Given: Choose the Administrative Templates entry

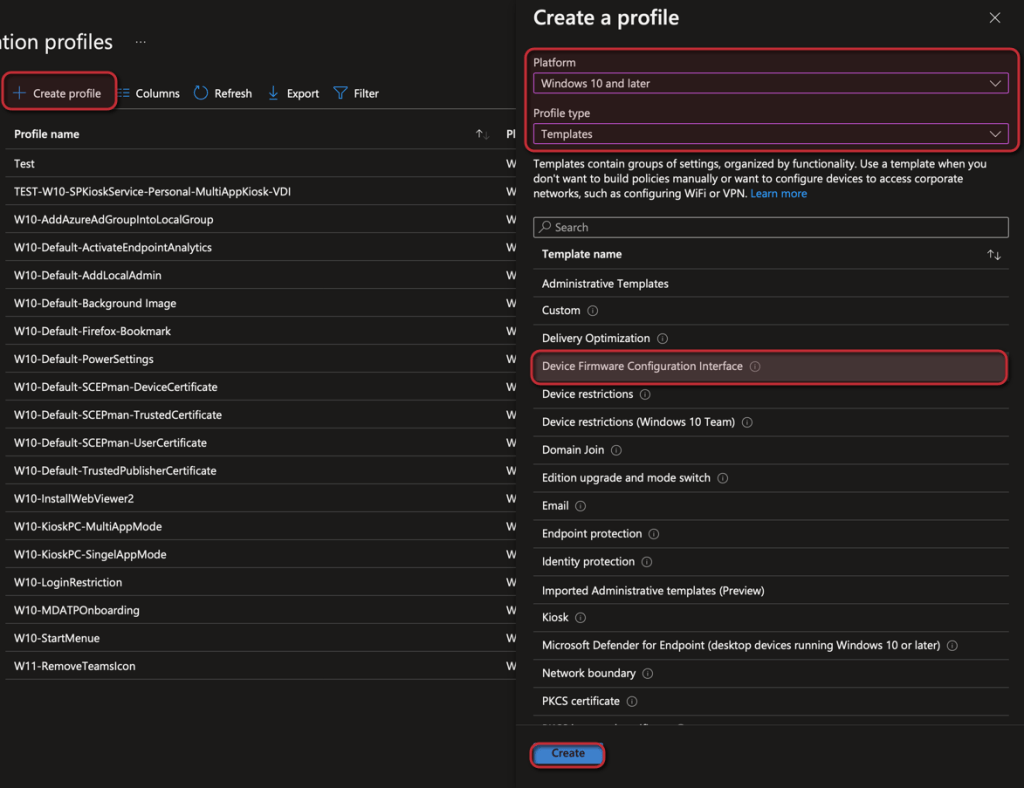Looking at the screenshot, I should pos(605,284).
